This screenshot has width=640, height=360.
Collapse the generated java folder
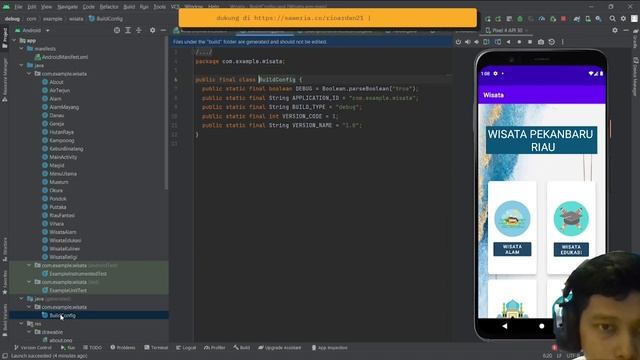pyautogui.click(x=22, y=299)
